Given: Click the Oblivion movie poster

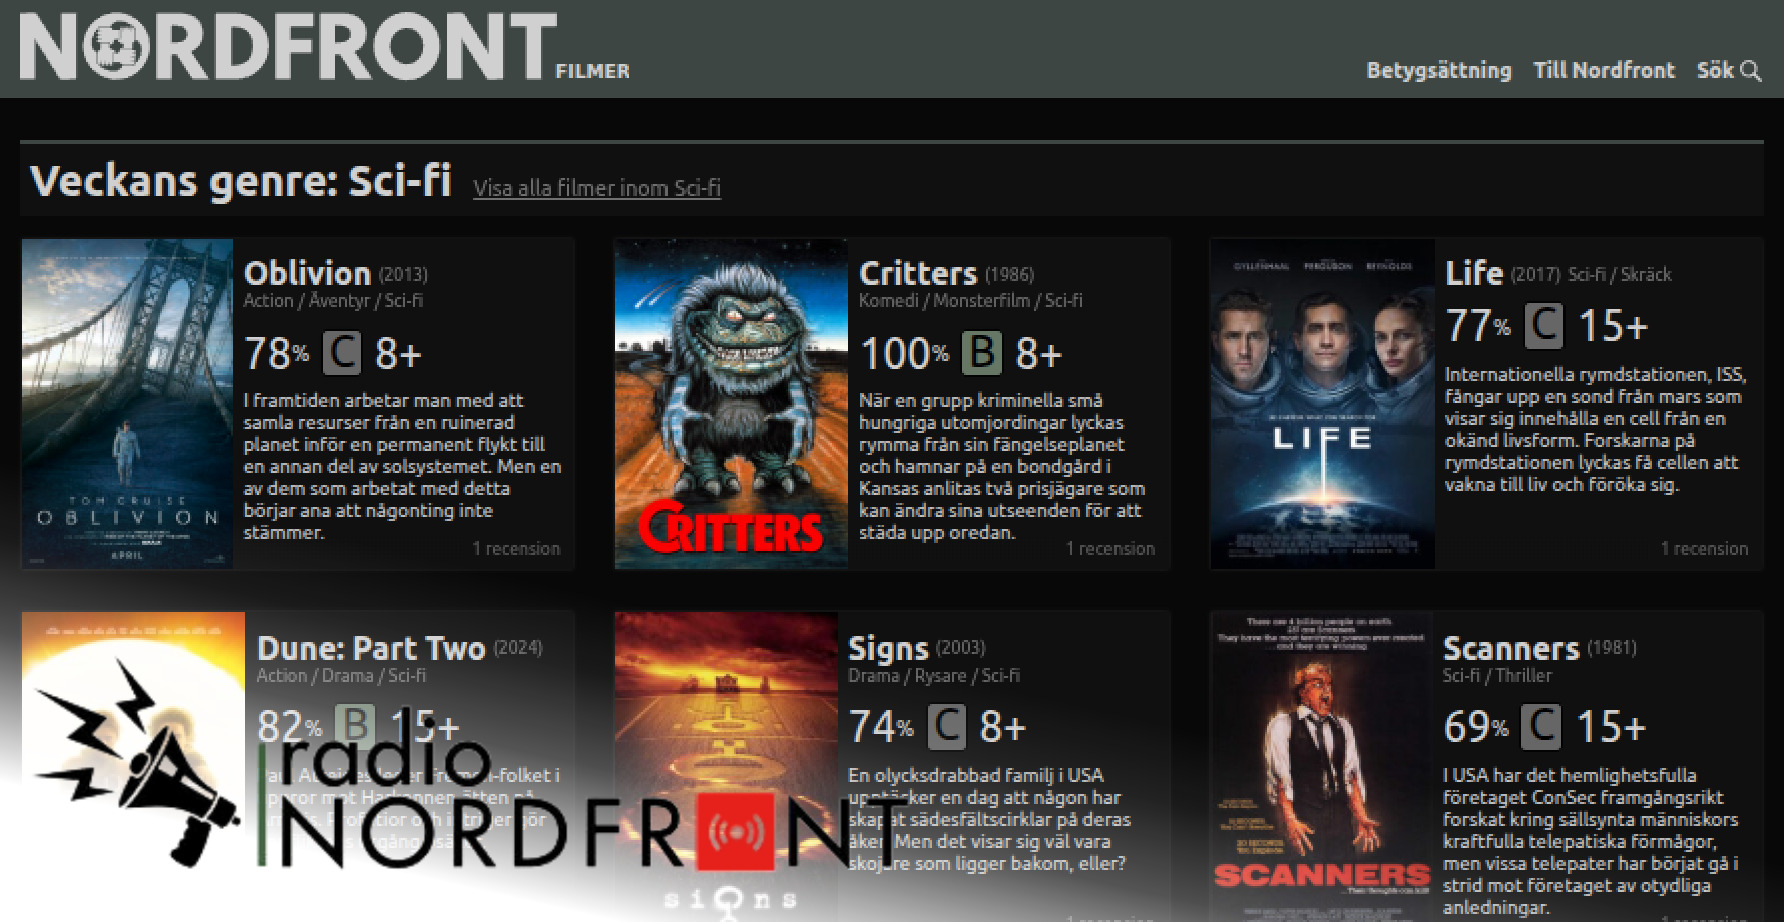Looking at the screenshot, I should coord(127,404).
